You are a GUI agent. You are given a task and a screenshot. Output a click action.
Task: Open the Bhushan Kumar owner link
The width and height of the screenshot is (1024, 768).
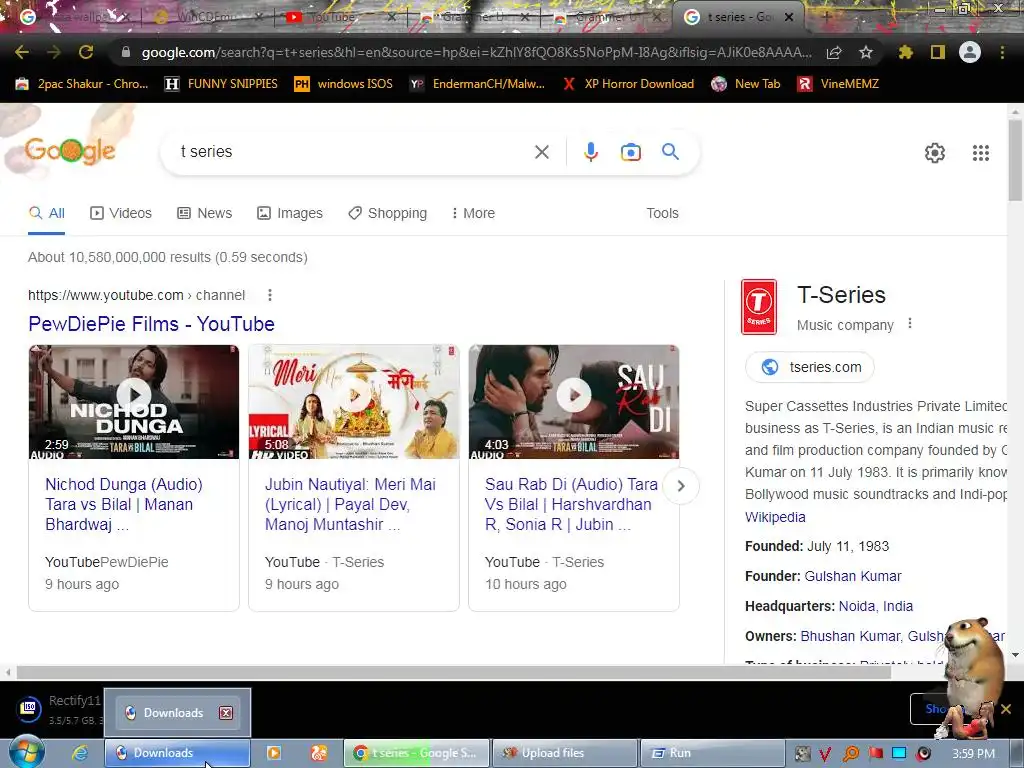[x=850, y=636]
